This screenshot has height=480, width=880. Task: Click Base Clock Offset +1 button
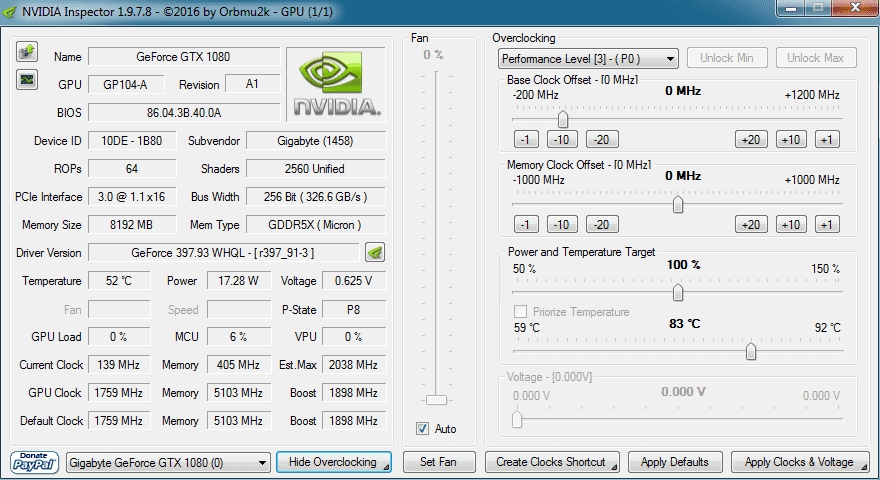coord(827,140)
